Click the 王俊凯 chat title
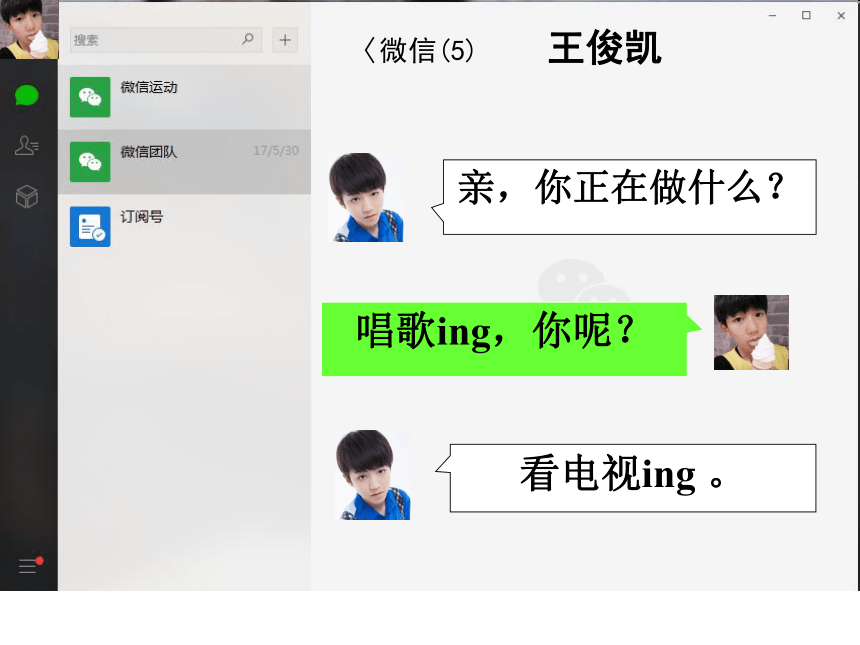The image size is (860, 645). pyautogui.click(x=605, y=48)
